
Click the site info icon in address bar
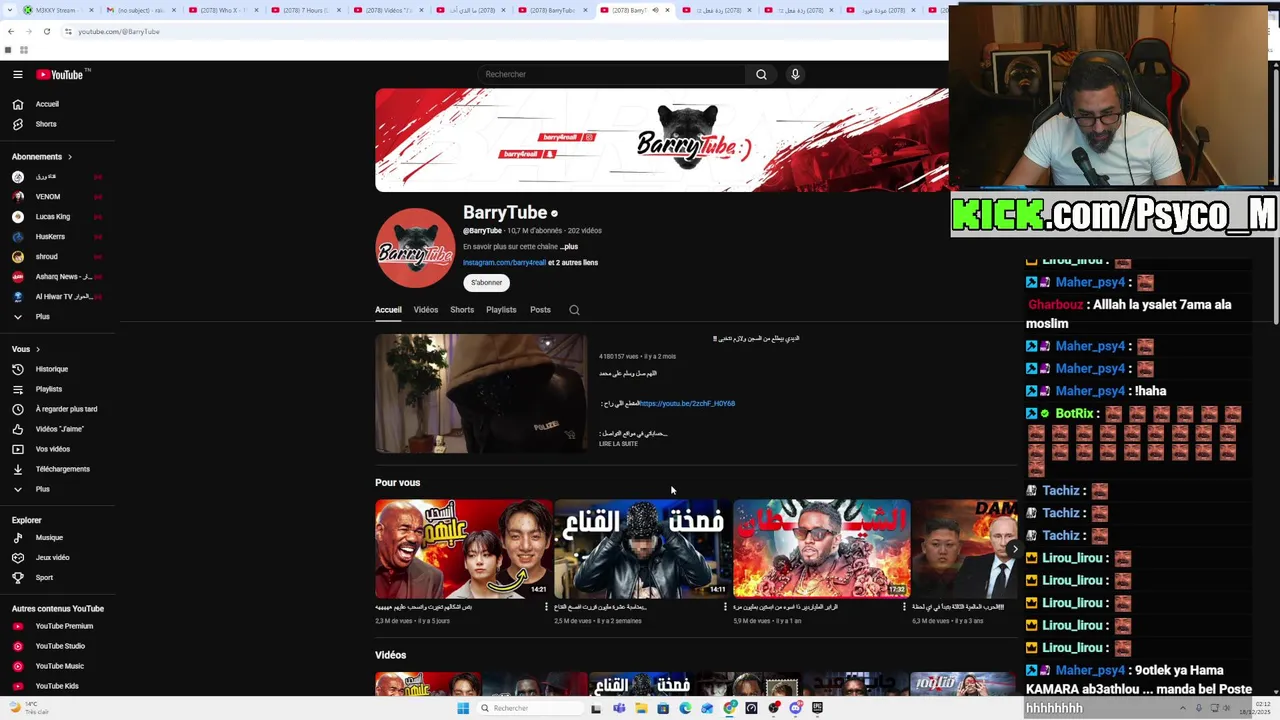[68, 32]
